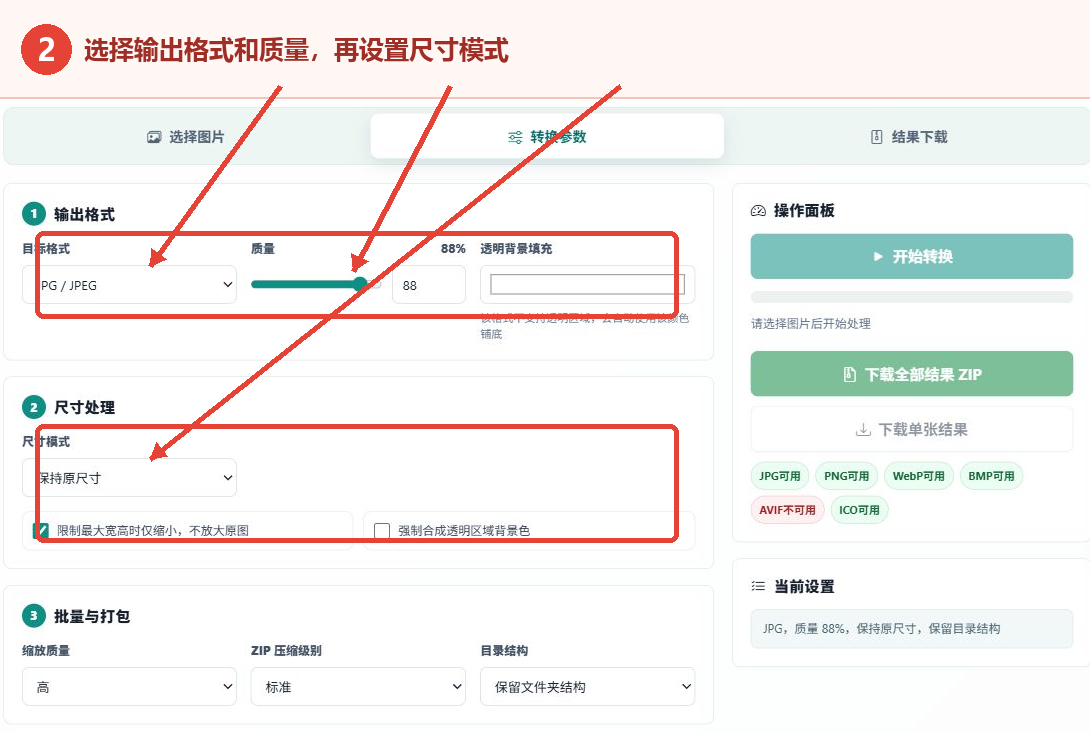Image resolution: width=1090 pixels, height=733 pixels.
Task: Adjust the 质量 quality slider
Action: coord(316,284)
